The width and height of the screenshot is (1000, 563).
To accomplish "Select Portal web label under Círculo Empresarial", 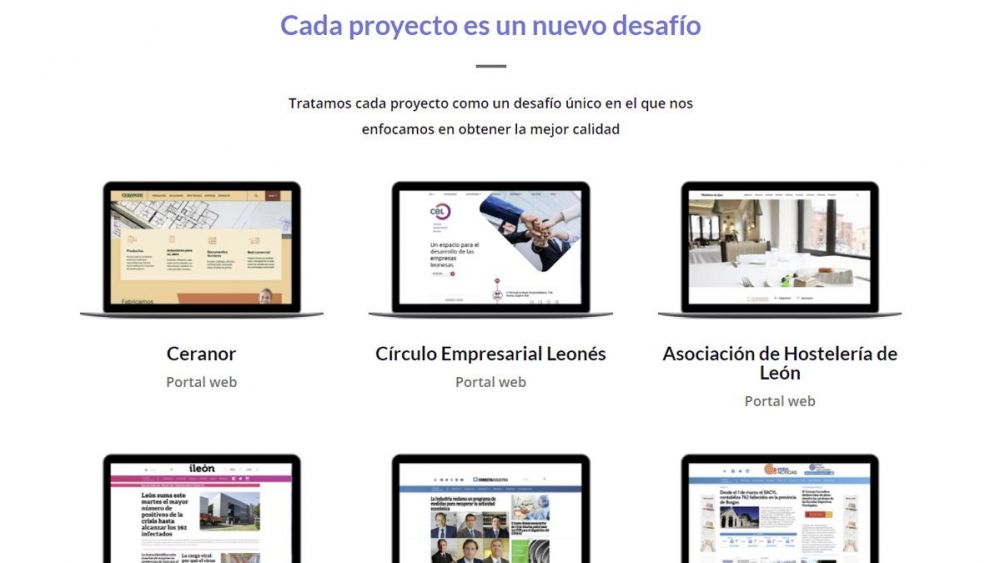I will (x=490, y=382).
